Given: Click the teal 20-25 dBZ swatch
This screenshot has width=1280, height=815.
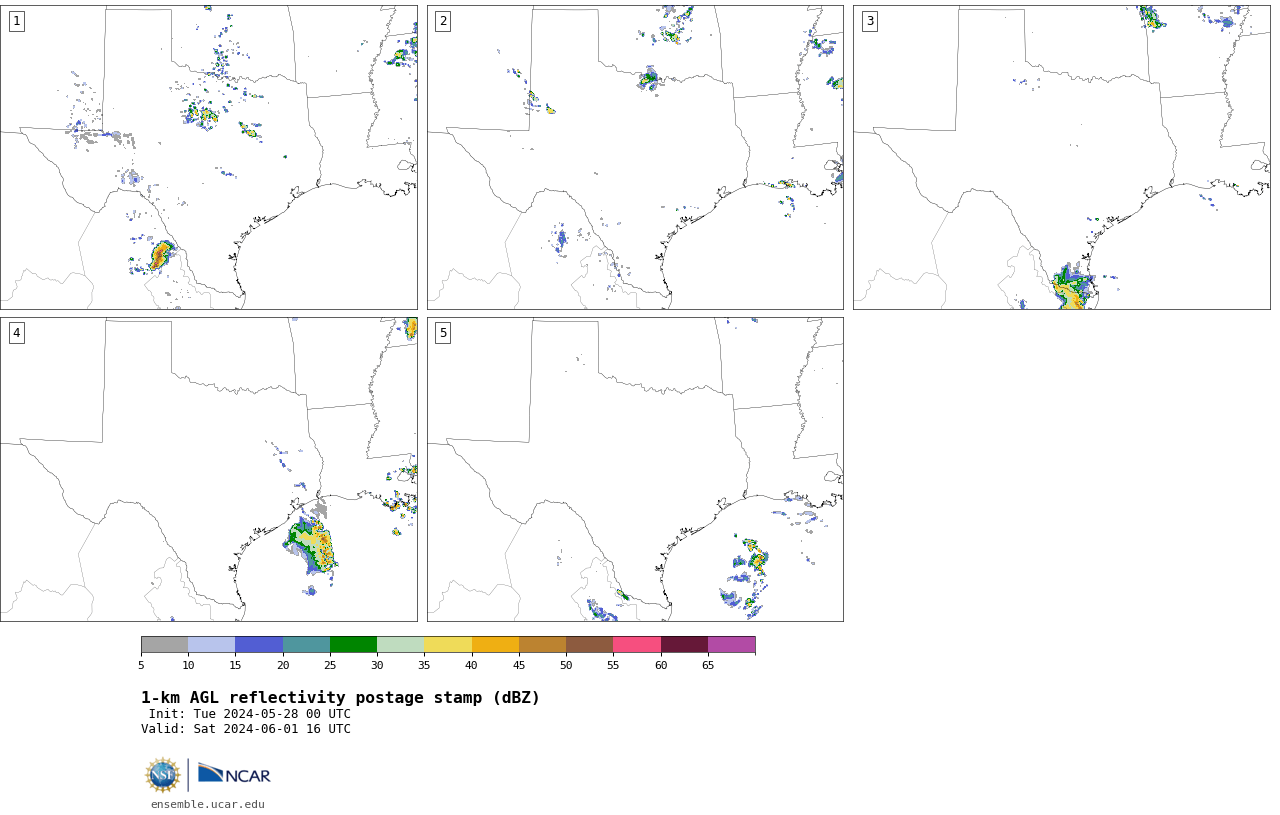Looking at the screenshot, I should point(306,645).
